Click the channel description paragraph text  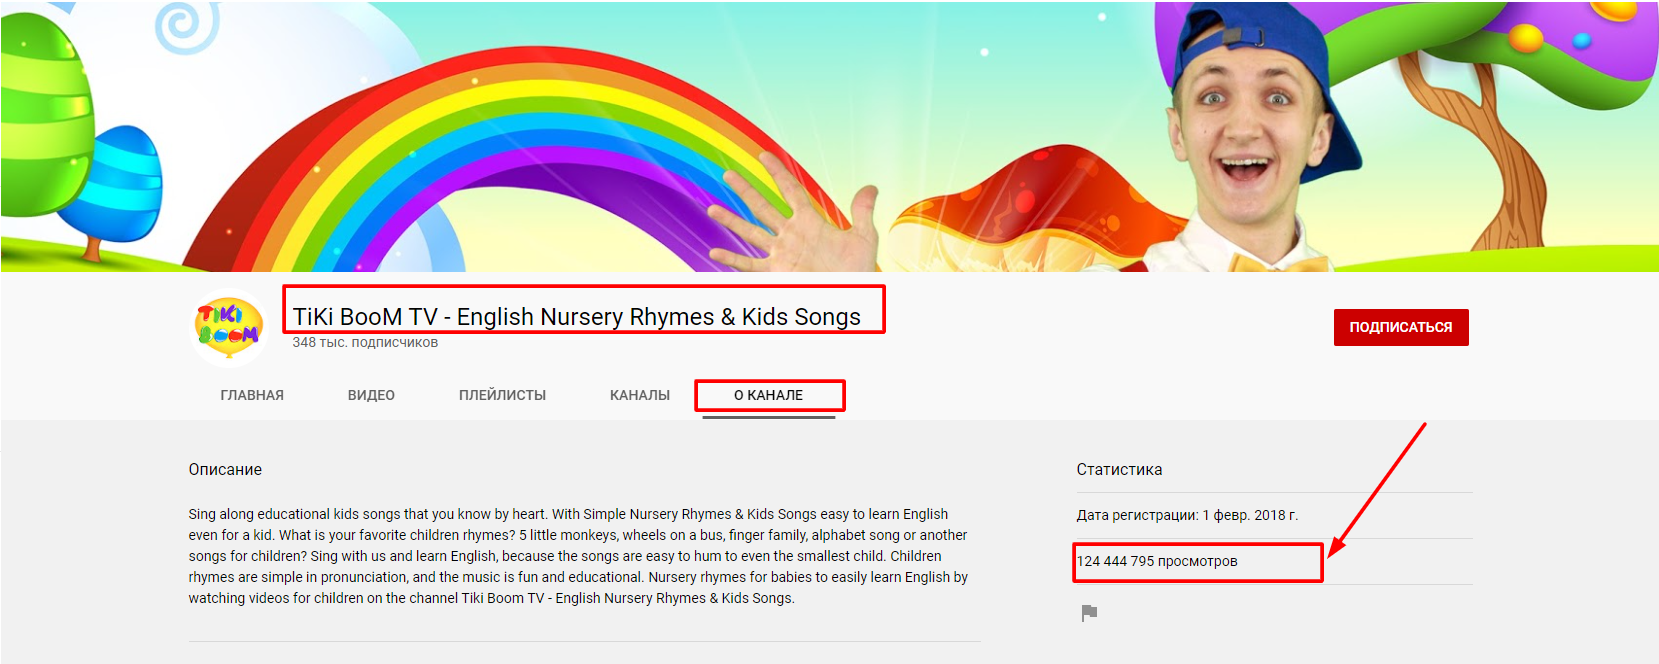point(578,556)
